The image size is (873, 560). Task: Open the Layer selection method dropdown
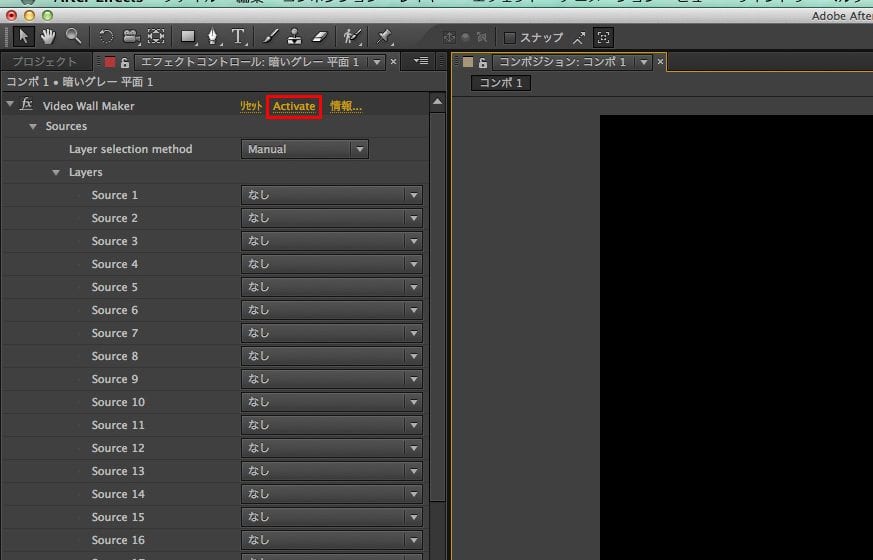coord(305,149)
